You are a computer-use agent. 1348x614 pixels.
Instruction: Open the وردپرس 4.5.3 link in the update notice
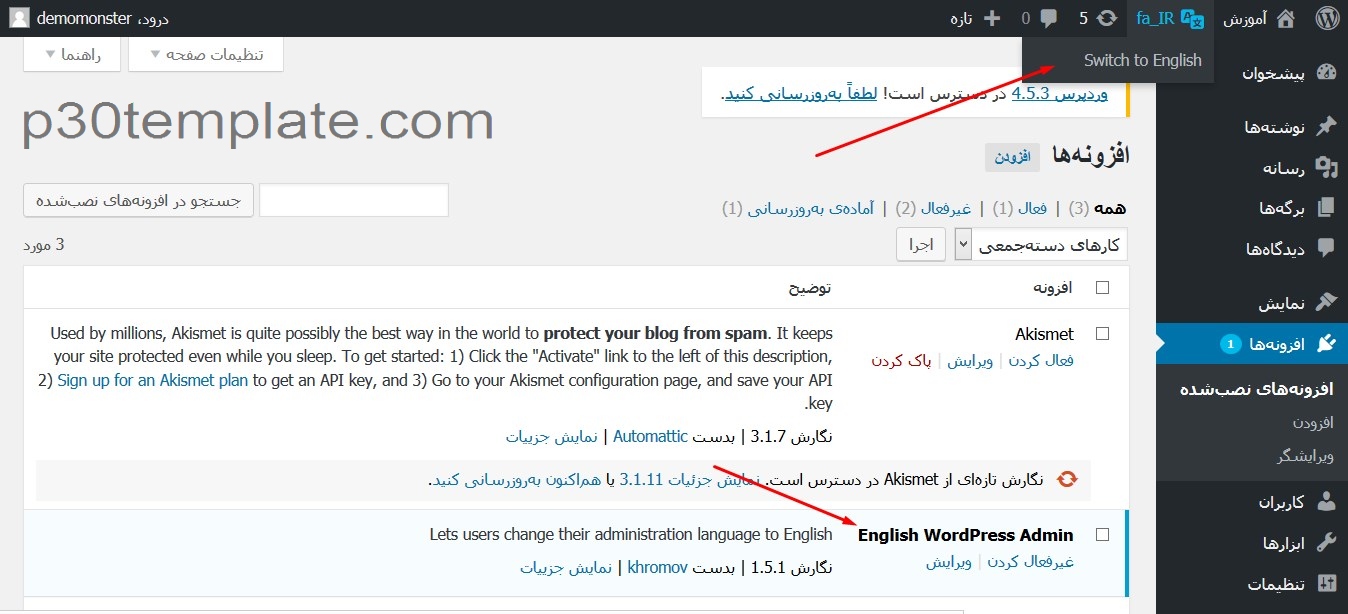click(1060, 93)
